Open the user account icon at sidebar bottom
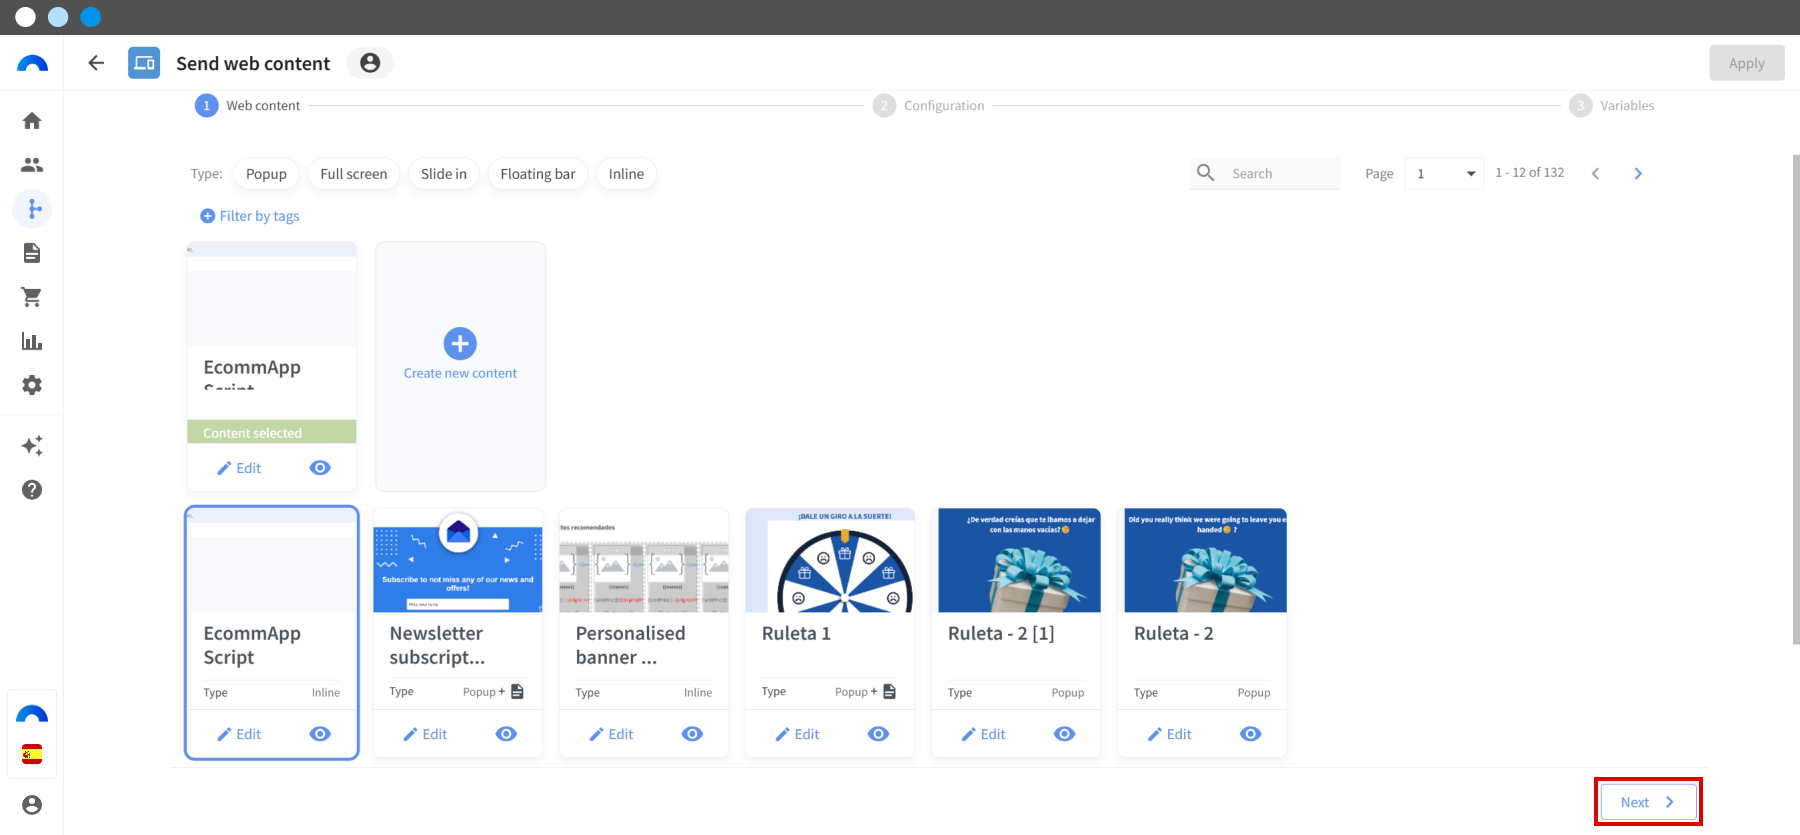Image resolution: width=1800 pixels, height=835 pixels. coord(32,805)
